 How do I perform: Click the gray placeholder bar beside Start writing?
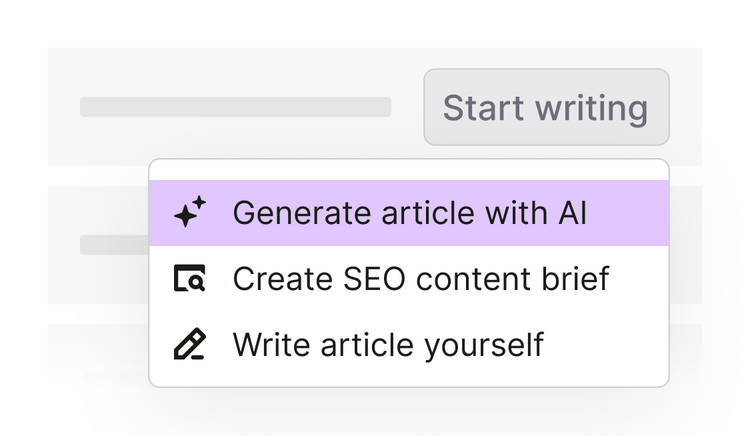(x=236, y=107)
